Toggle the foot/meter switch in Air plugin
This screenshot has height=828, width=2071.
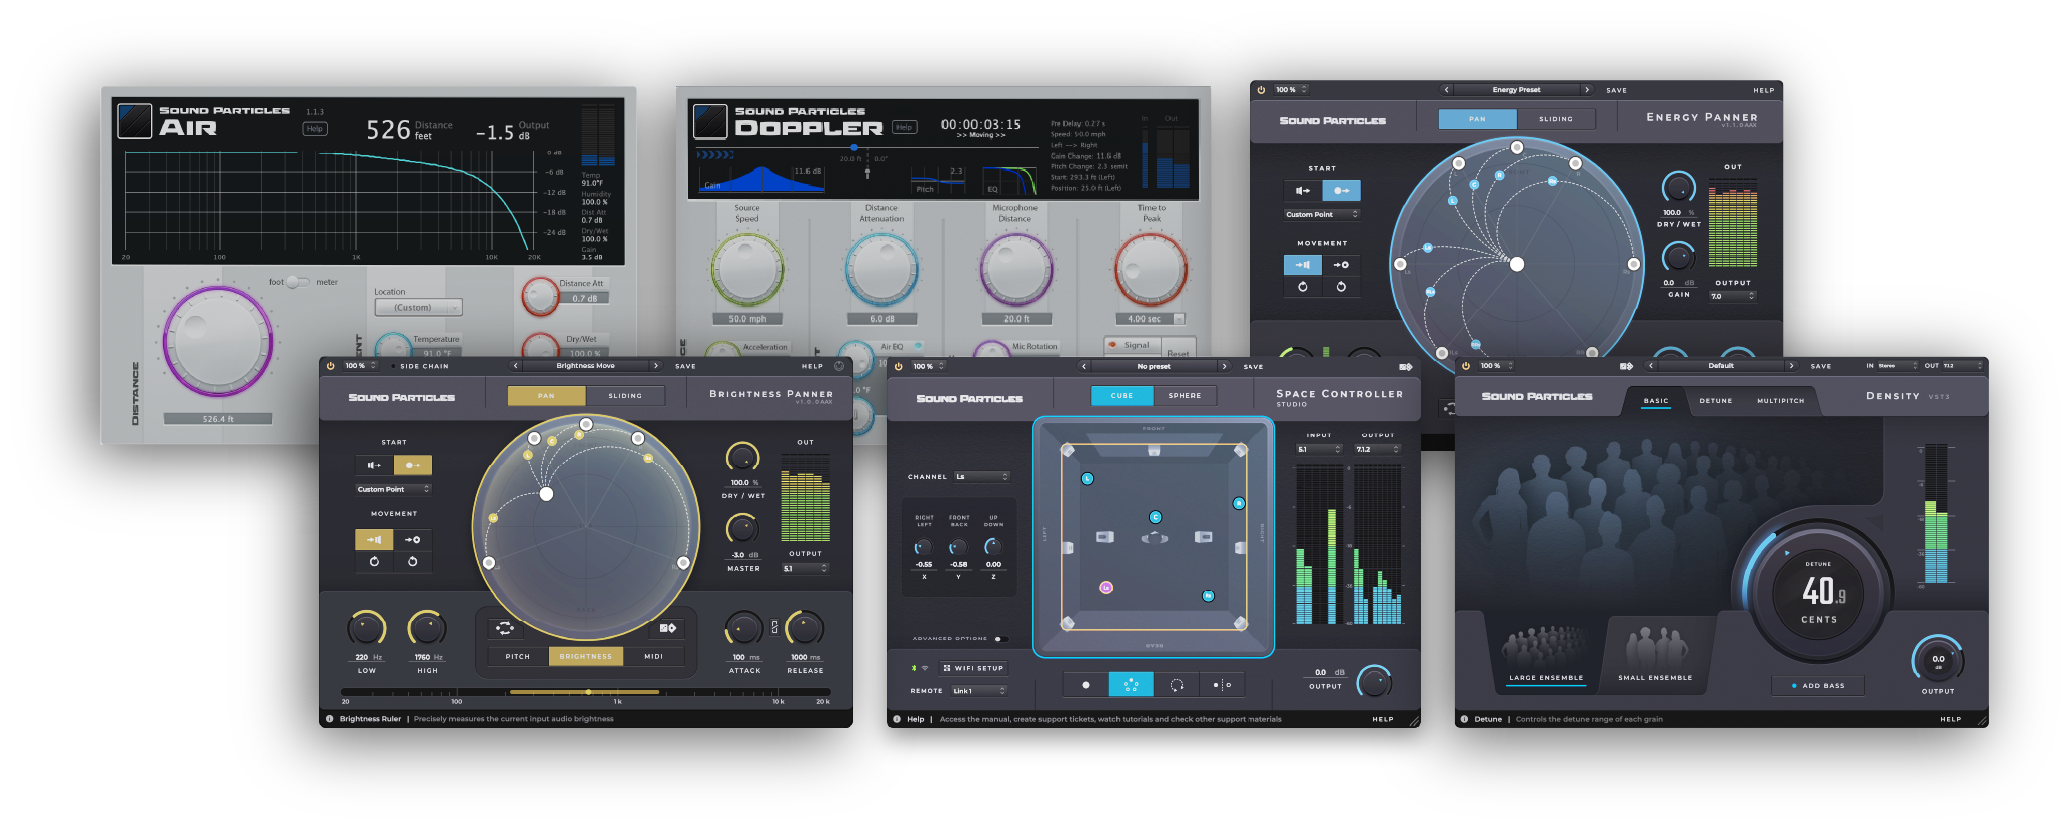299,282
